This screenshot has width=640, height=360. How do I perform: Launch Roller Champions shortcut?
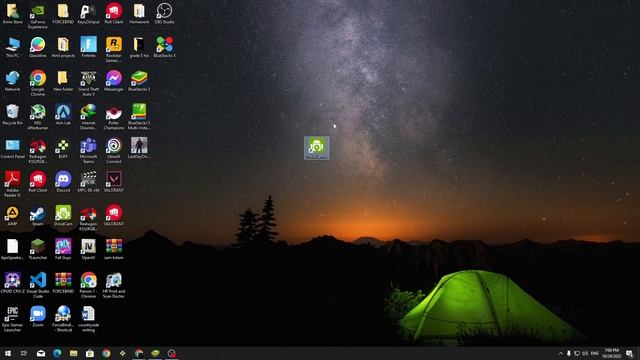click(113, 117)
